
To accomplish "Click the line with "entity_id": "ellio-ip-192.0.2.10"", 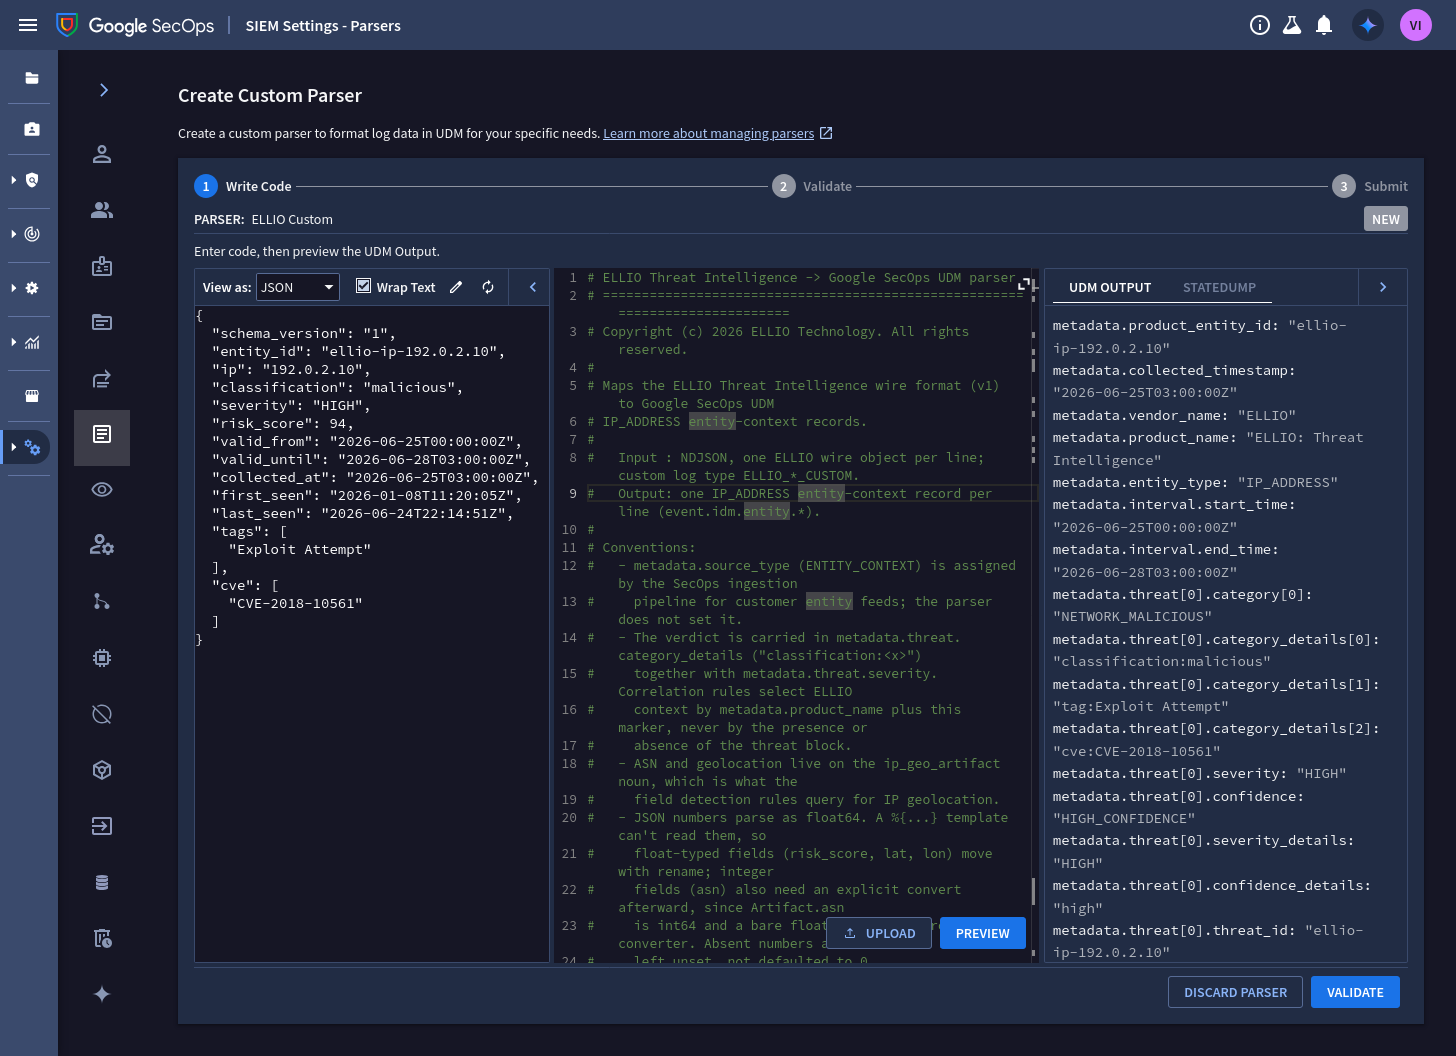I will (358, 351).
